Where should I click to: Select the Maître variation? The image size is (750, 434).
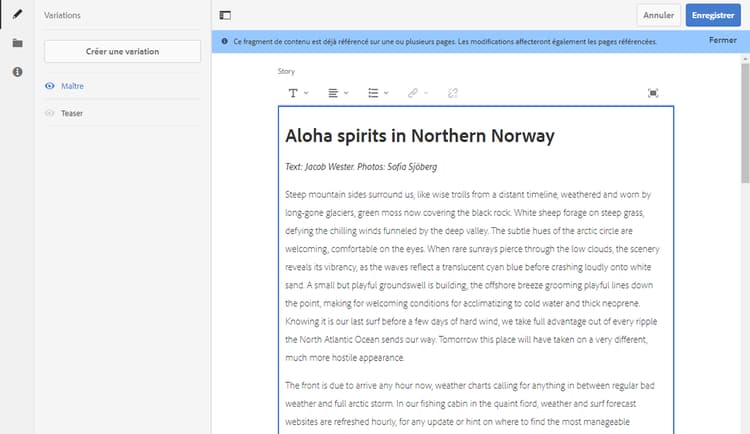(x=72, y=86)
